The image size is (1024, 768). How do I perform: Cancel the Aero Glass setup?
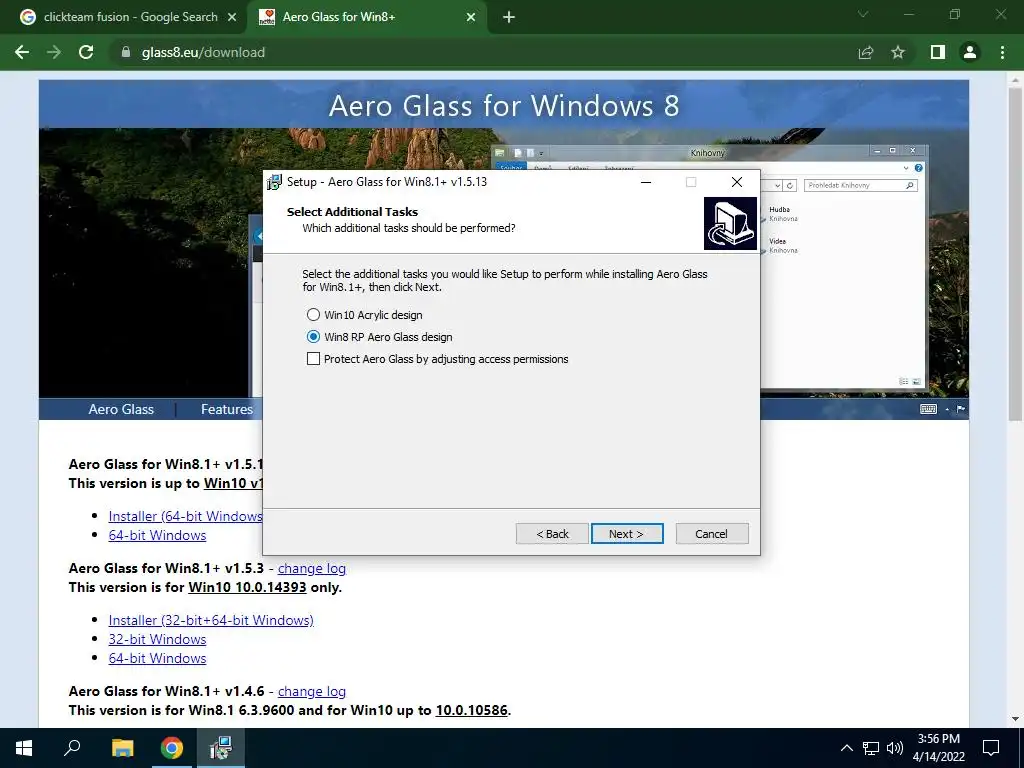(x=712, y=534)
